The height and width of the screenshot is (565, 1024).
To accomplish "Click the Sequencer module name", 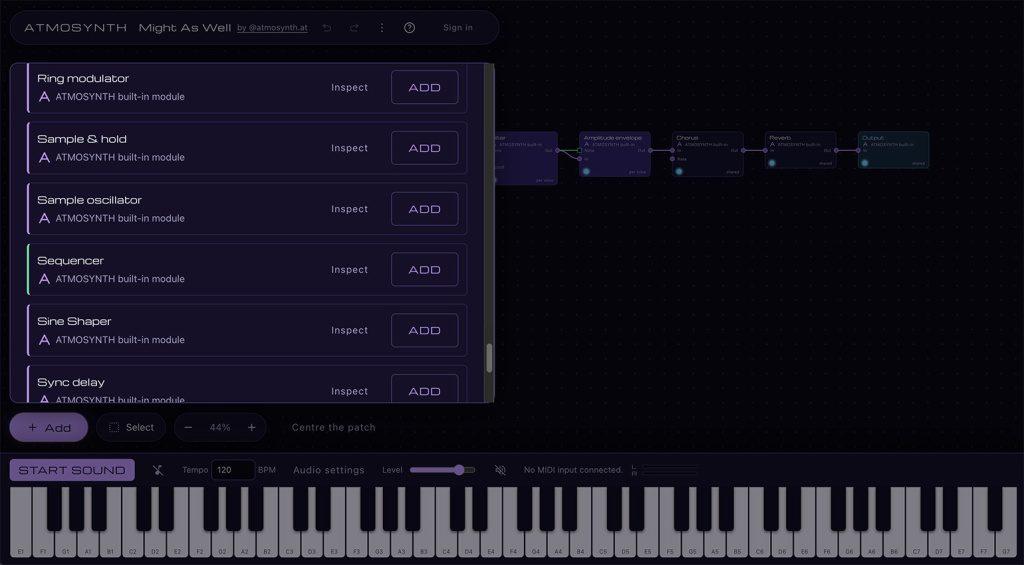I will click(71, 261).
